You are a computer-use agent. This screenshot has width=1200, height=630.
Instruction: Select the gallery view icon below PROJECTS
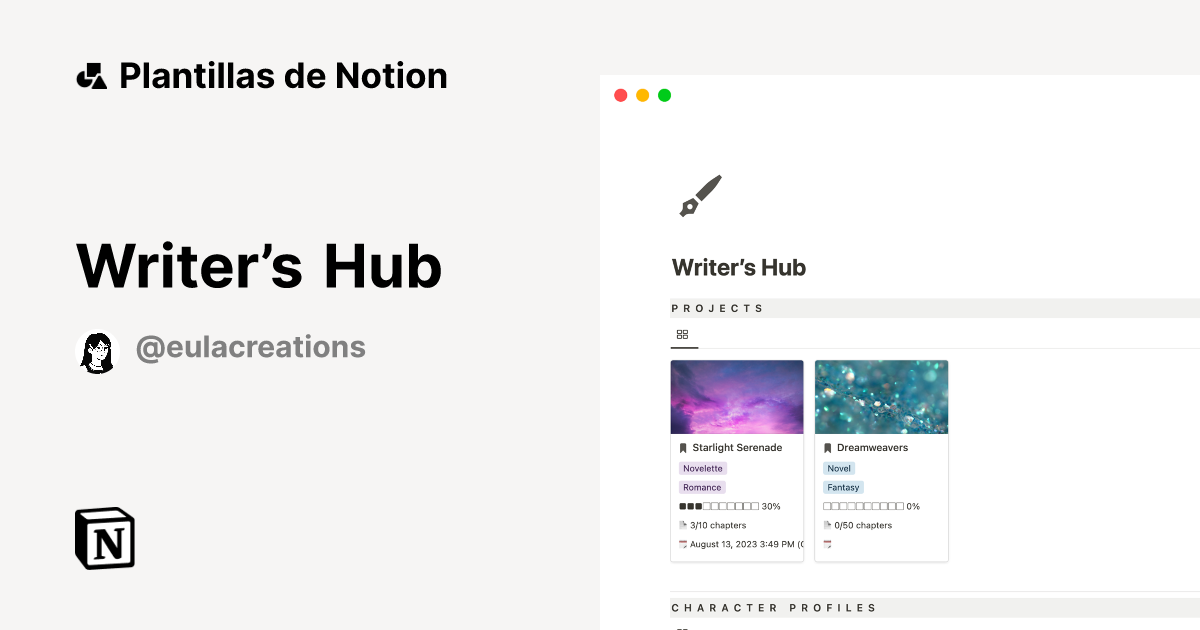click(683, 335)
